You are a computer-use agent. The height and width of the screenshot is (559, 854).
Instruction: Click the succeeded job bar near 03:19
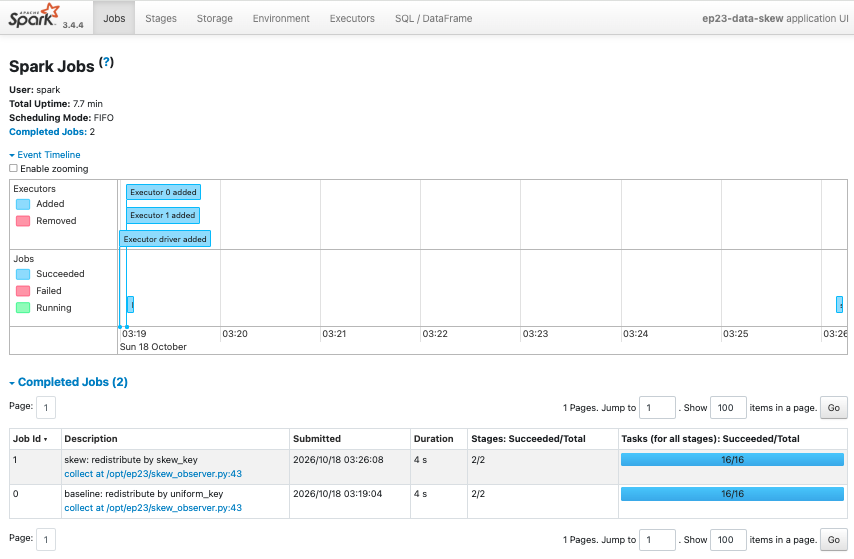[x=131, y=304]
